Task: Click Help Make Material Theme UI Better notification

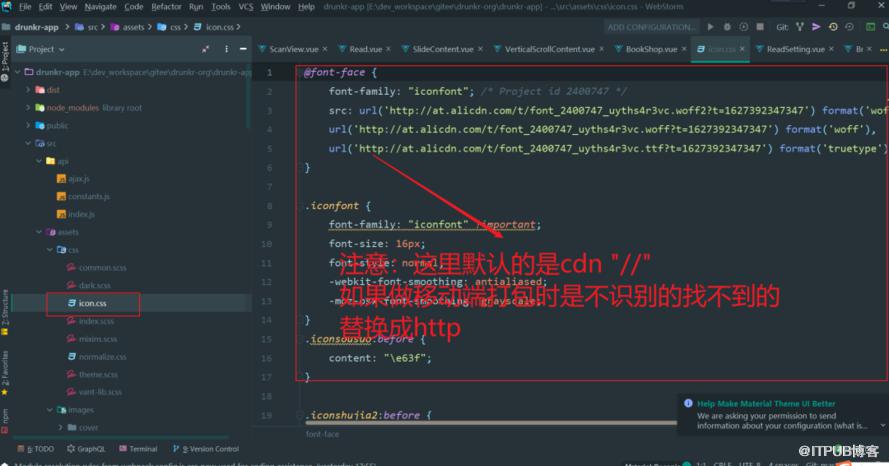Action: [766, 404]
